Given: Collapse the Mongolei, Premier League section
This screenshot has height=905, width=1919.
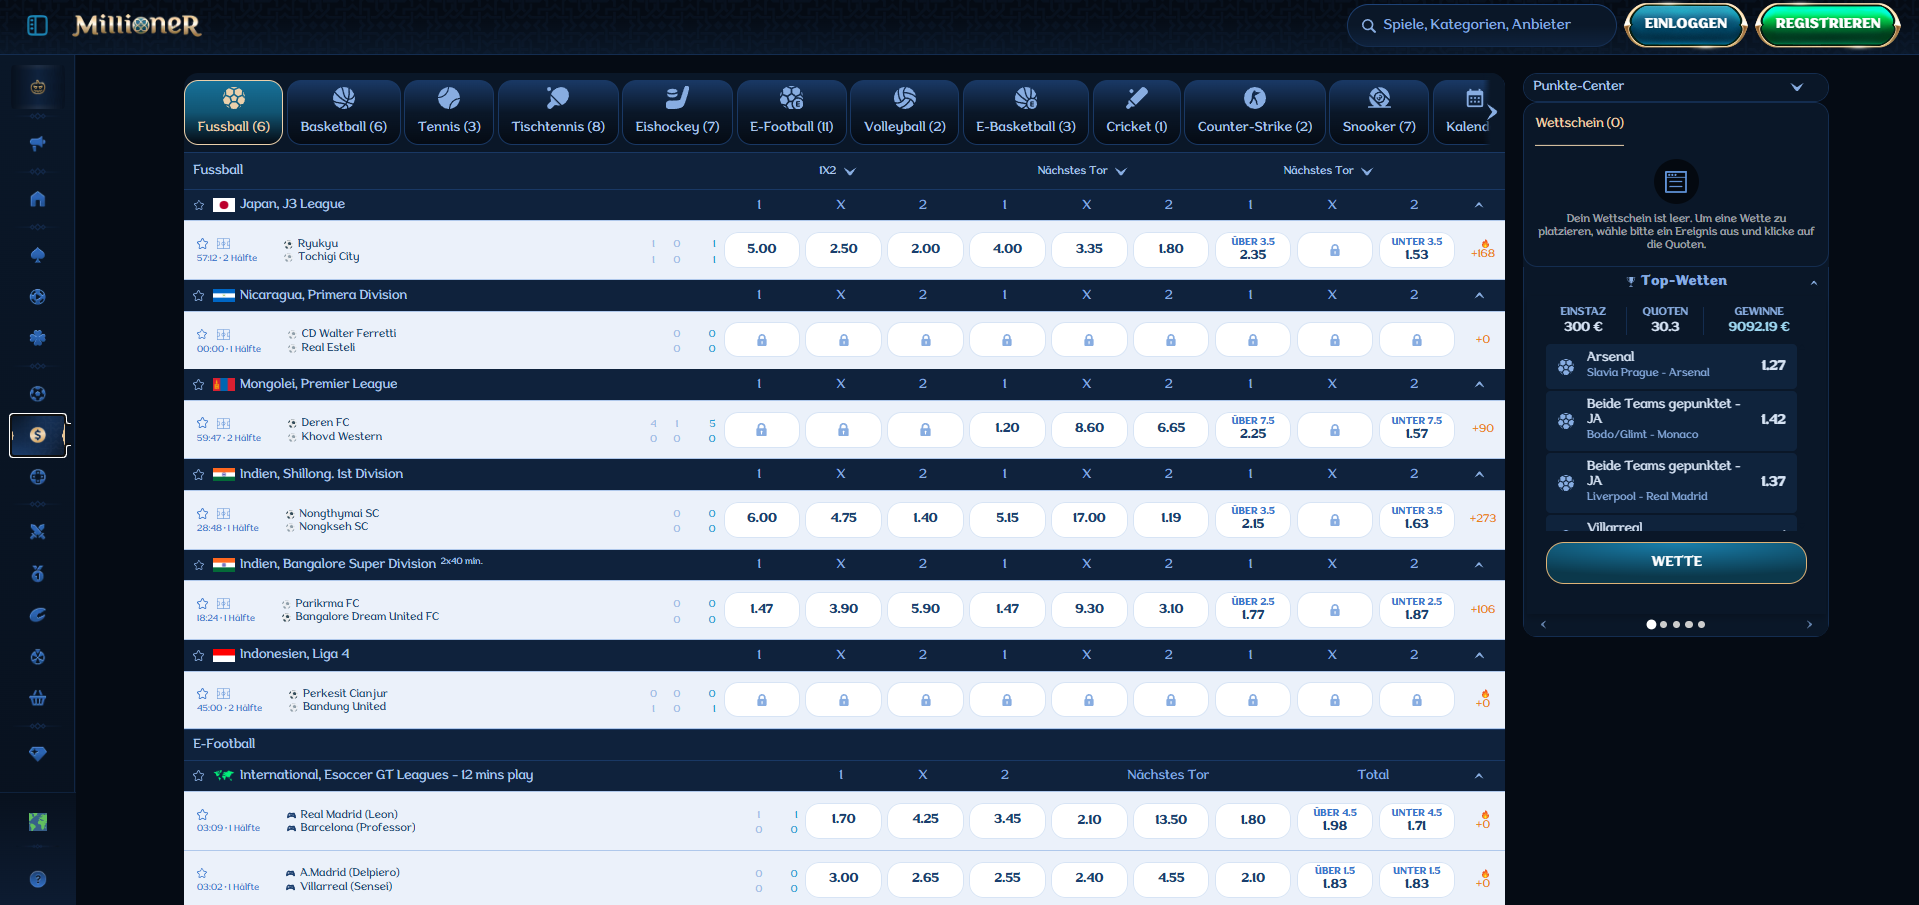Looking at the screenshot, I should pyautogui.click(x=1479, y=384).
